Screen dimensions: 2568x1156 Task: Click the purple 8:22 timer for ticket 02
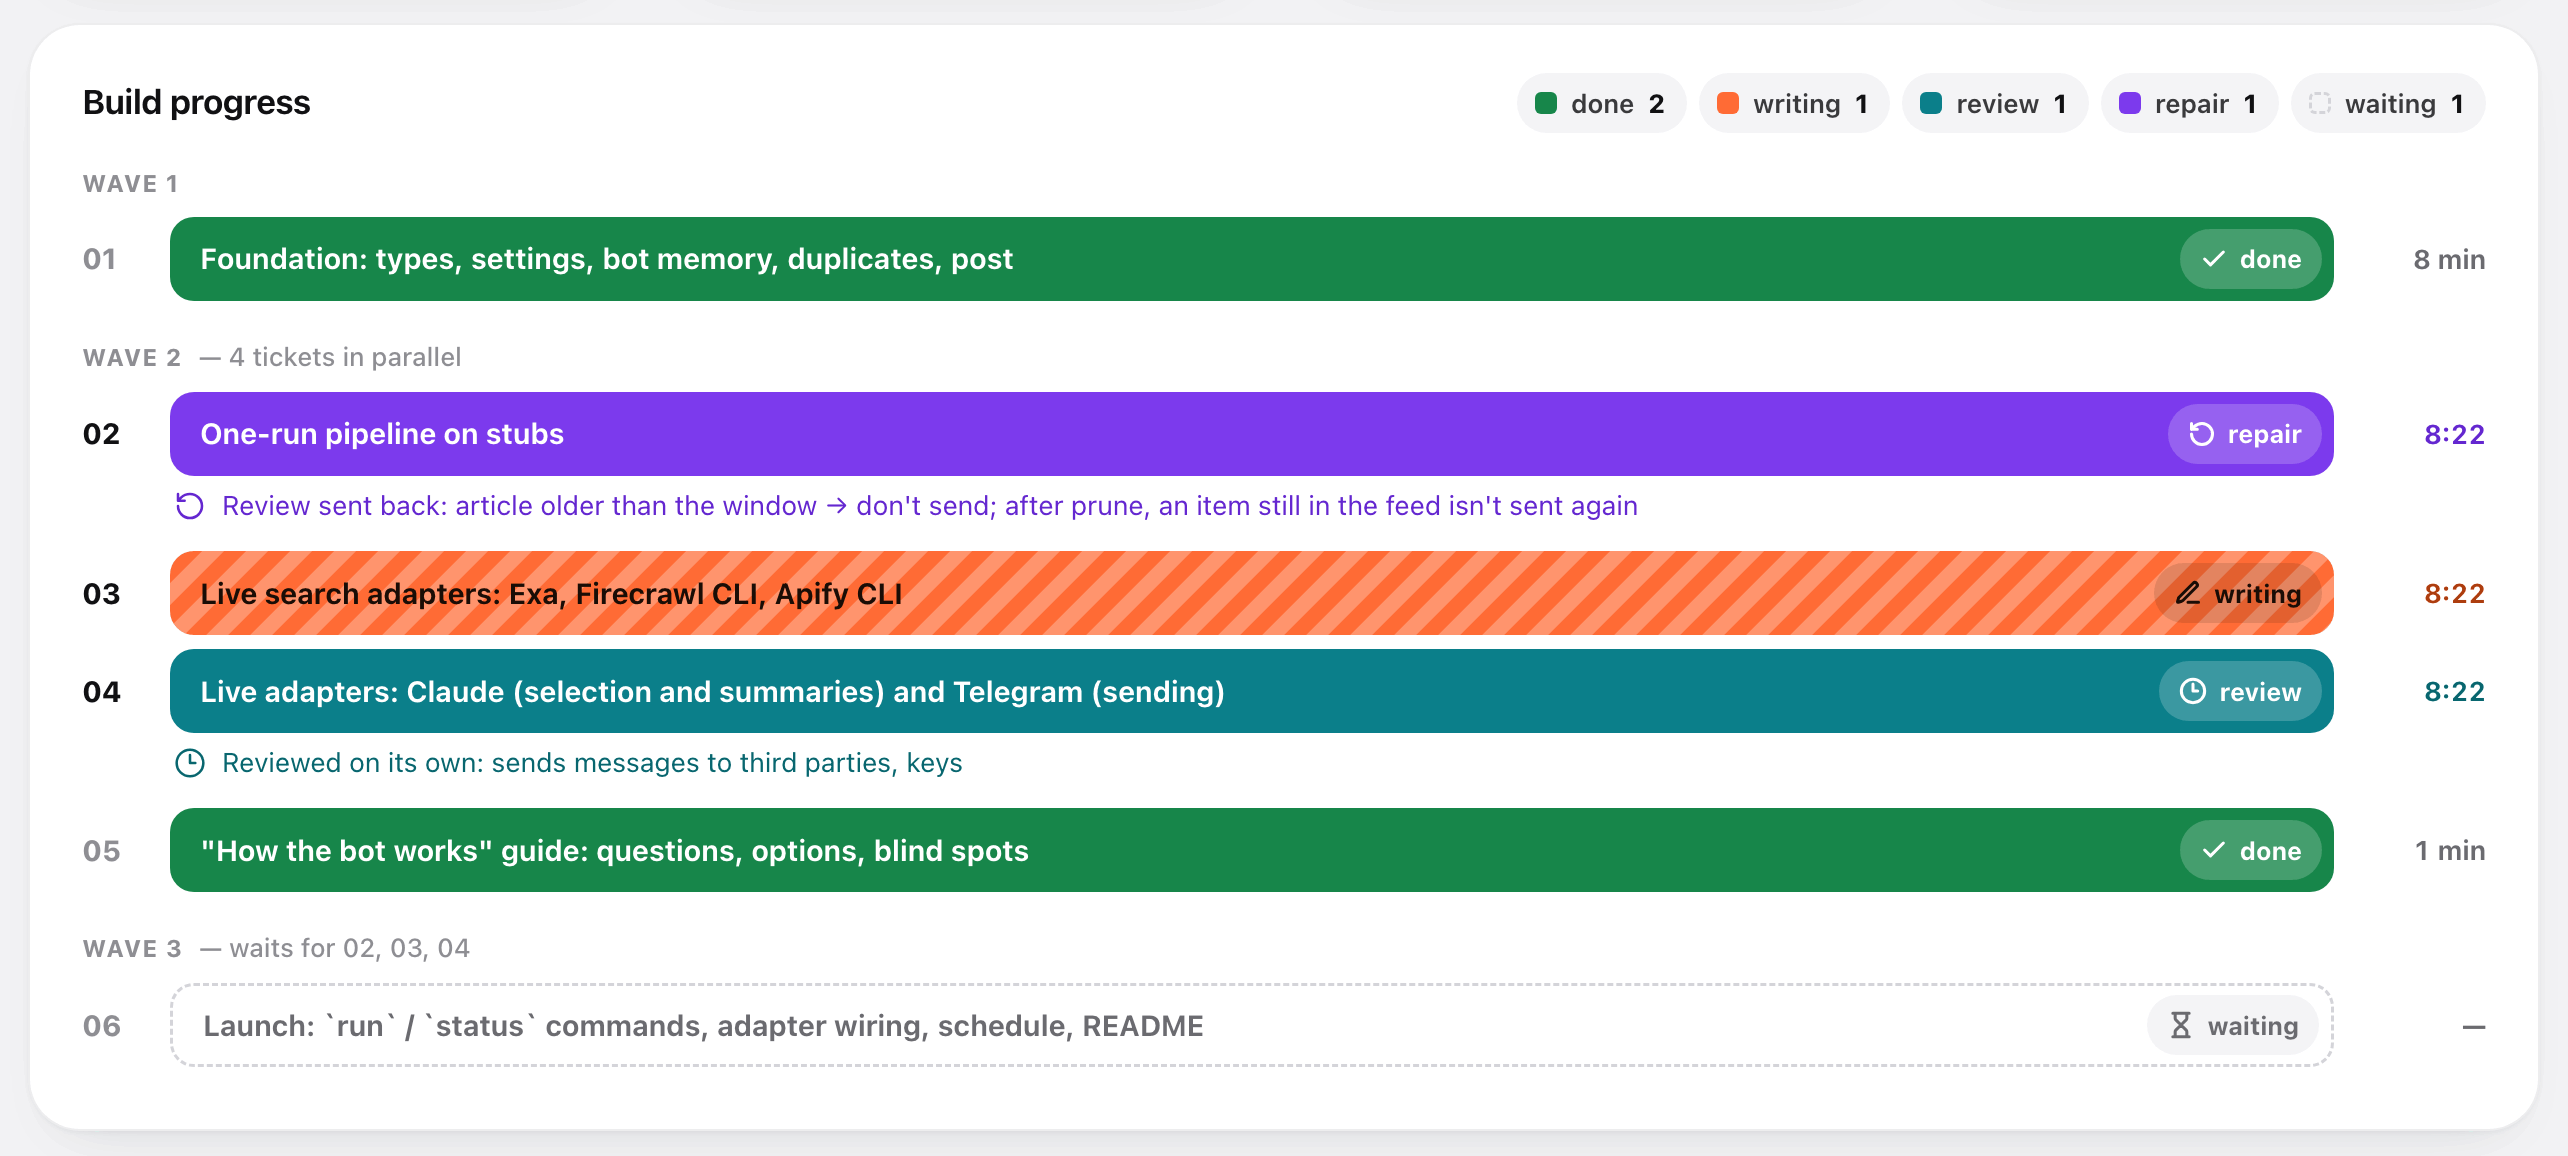point(2455,434)
